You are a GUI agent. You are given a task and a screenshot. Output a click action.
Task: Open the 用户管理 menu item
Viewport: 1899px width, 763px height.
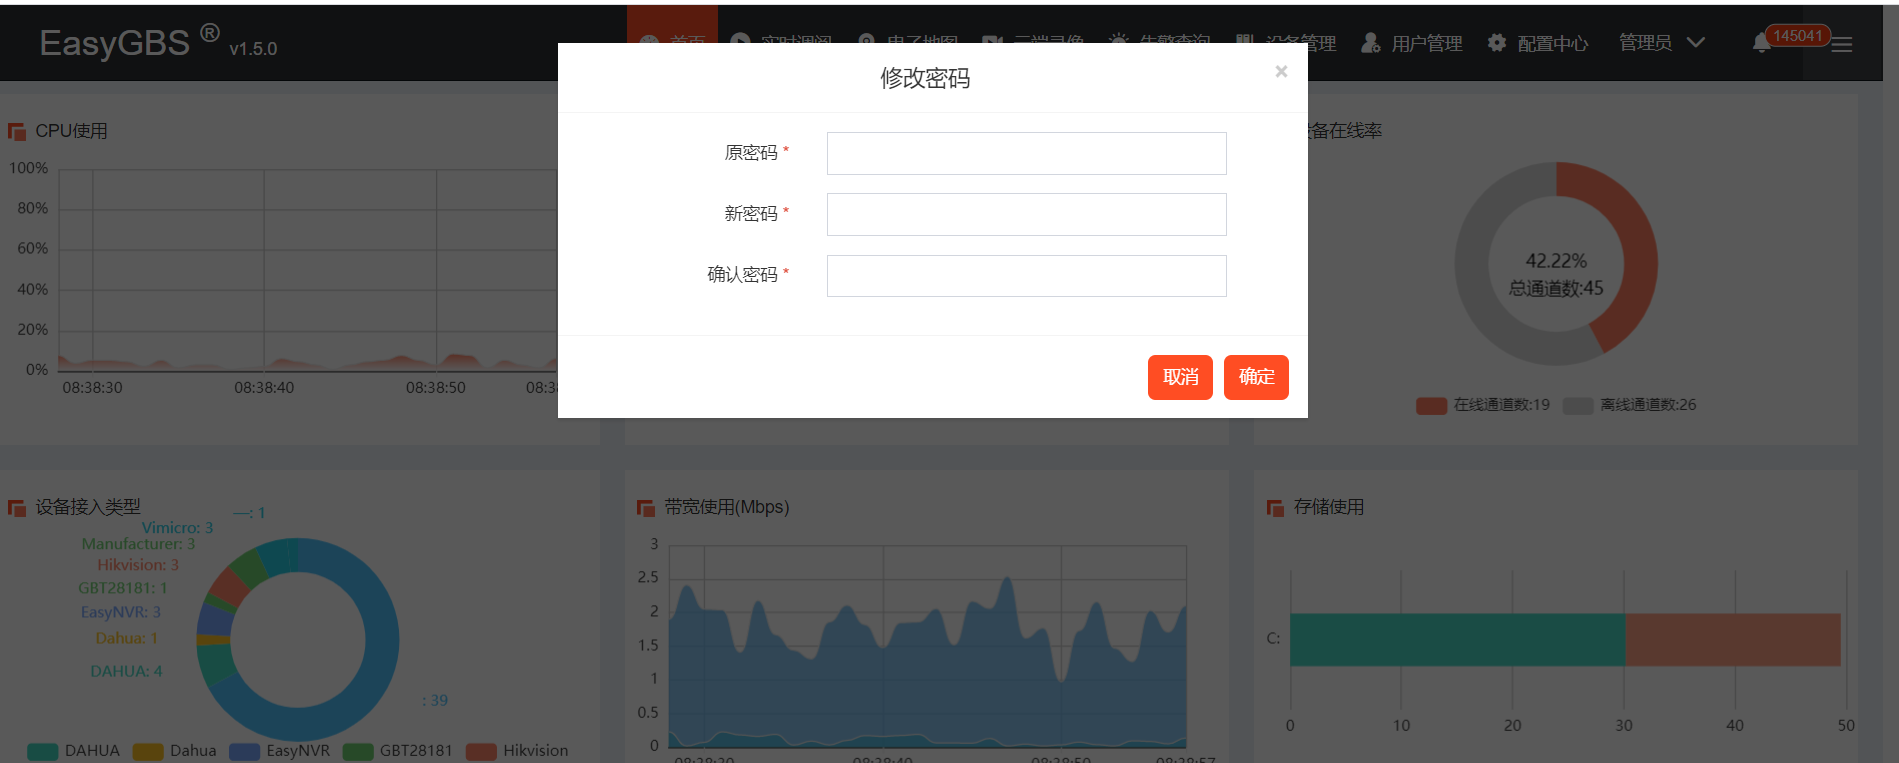[x=1412, y=43]
